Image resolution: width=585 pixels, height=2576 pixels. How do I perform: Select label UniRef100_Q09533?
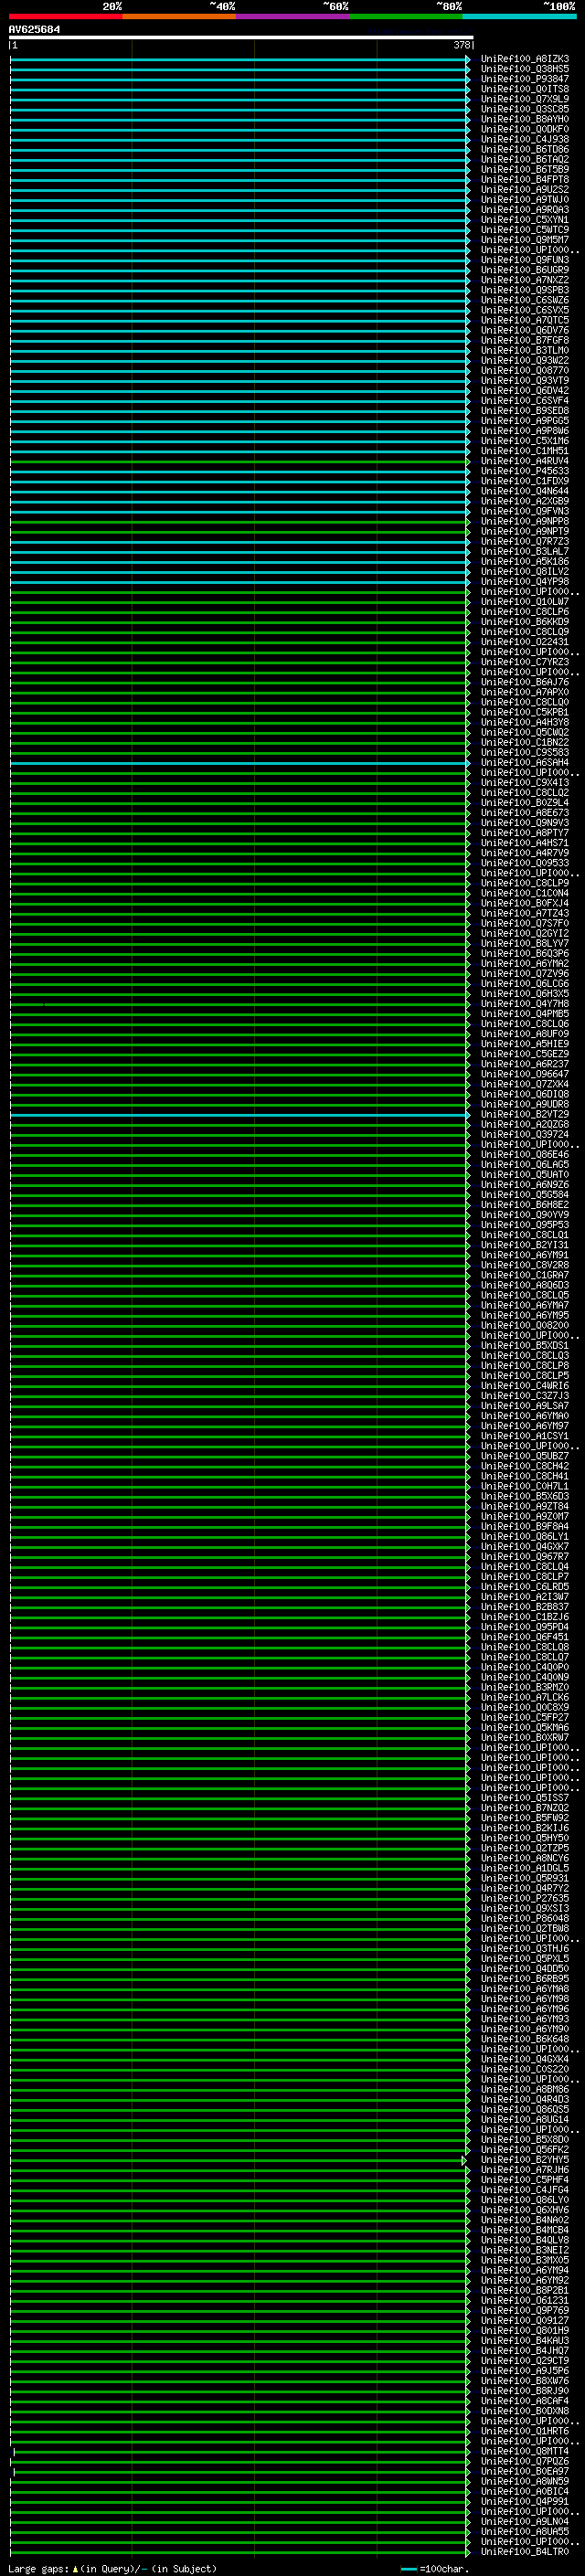click(524, 863)
